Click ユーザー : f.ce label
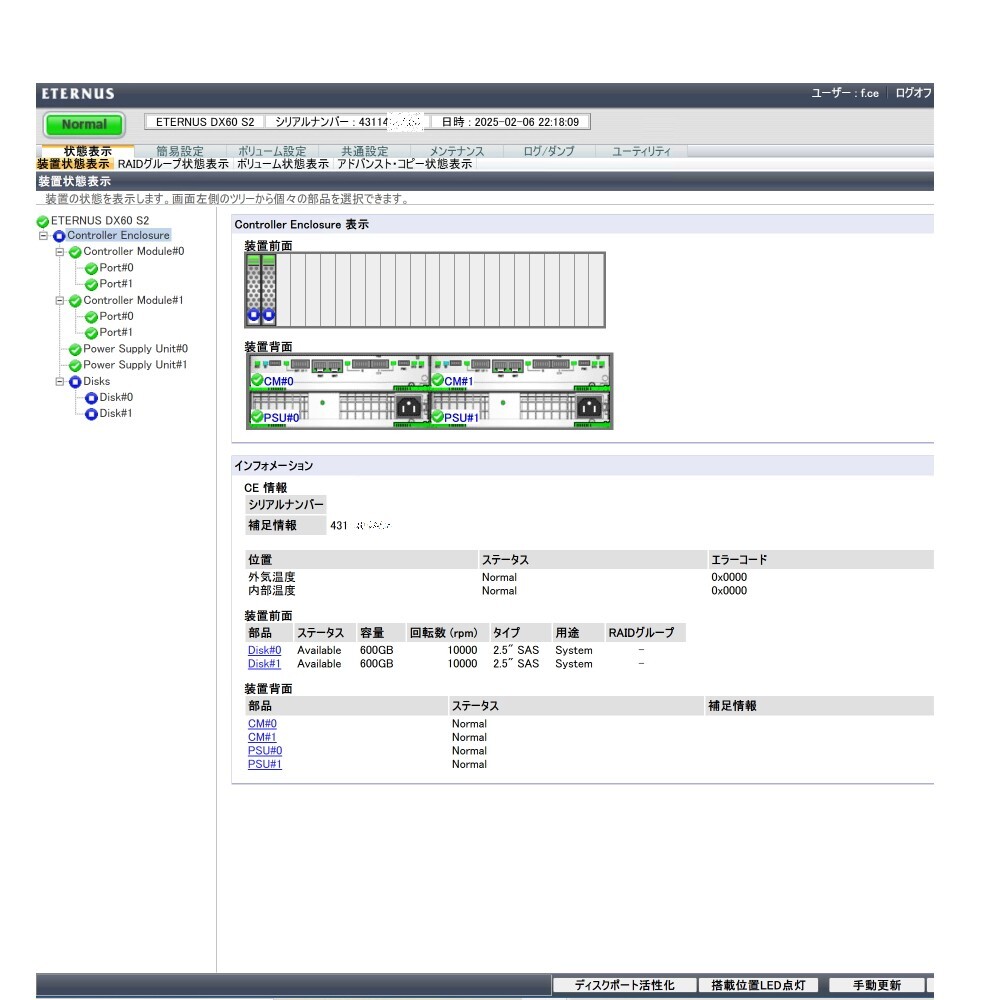This screenshot has height=1000, width=1000. (x=845, y=93)
